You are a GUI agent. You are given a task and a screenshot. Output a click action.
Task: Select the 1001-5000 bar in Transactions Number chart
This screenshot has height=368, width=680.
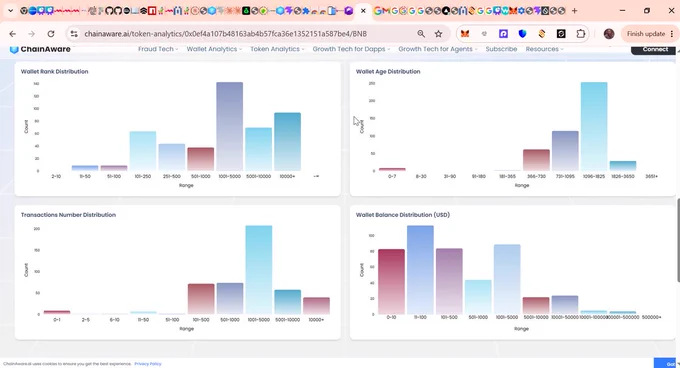(x=258, y=270)
